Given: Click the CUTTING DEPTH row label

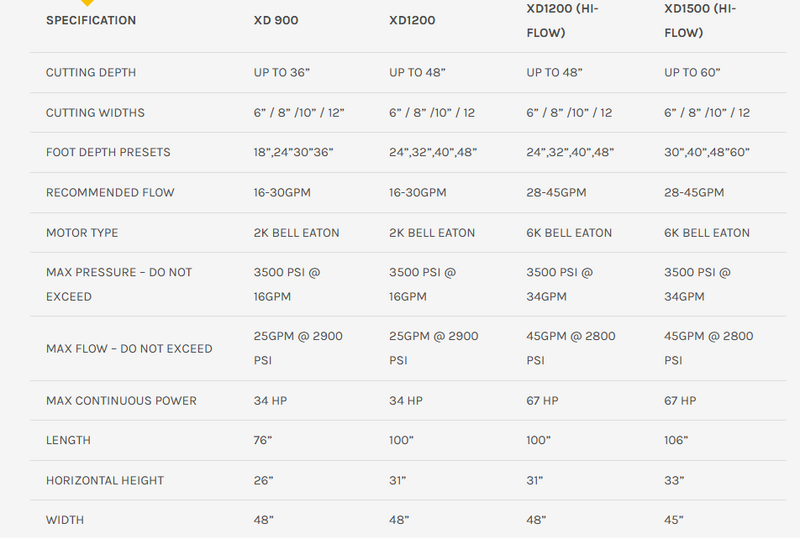Looking at the screenshot, I should [x=91, y=73].
